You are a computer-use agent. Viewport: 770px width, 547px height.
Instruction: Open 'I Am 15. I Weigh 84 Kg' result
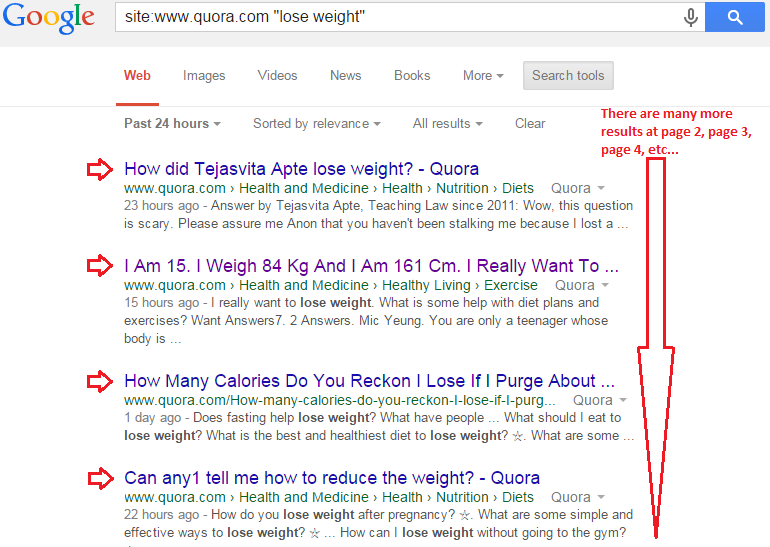pyautogui.click(x=371, y=266)
